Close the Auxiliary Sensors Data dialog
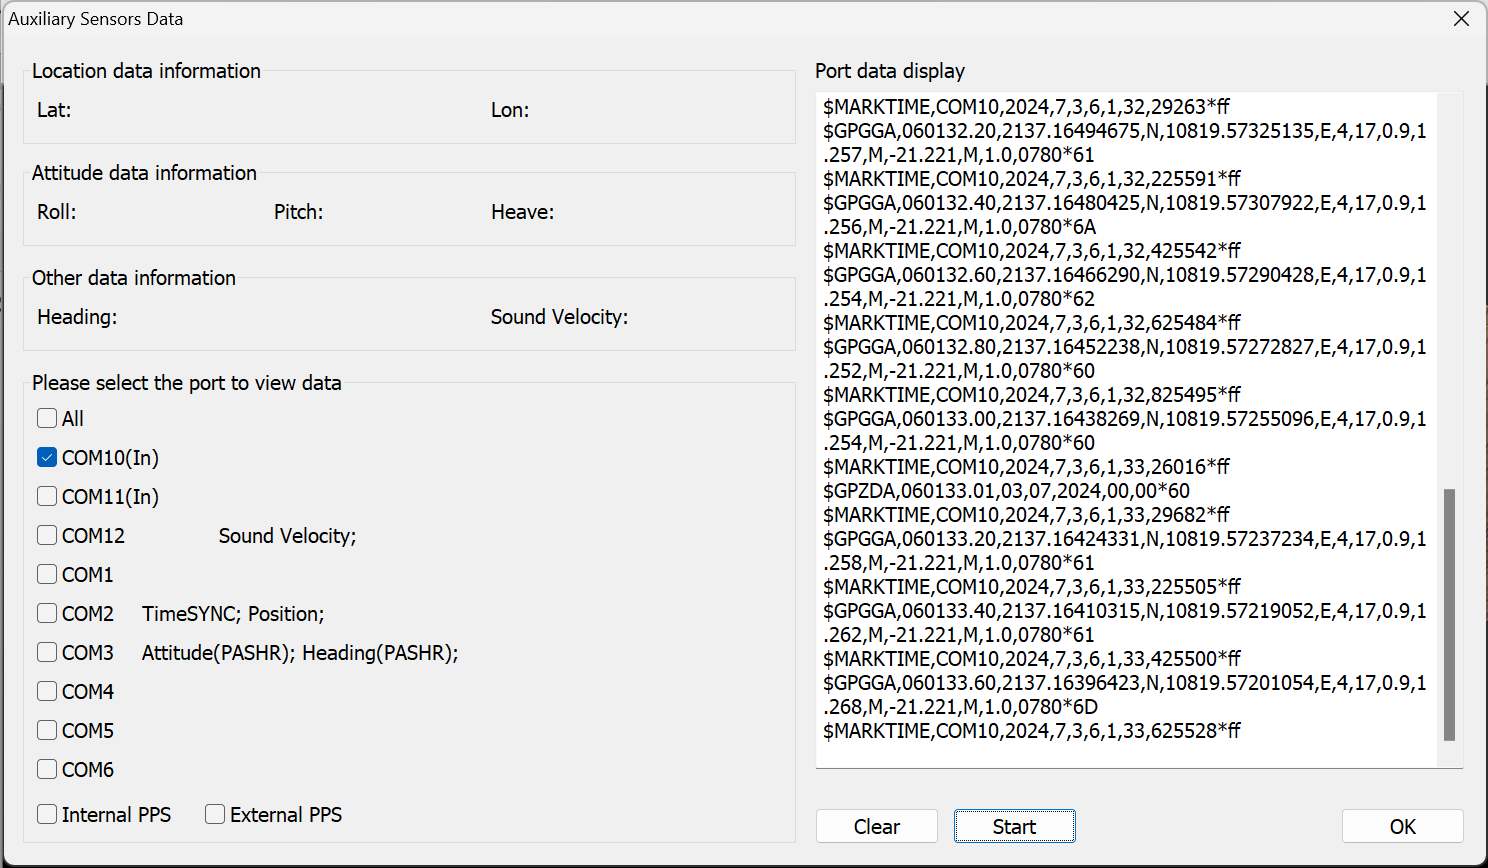The image size is (1488, 868). point(1461,19)
